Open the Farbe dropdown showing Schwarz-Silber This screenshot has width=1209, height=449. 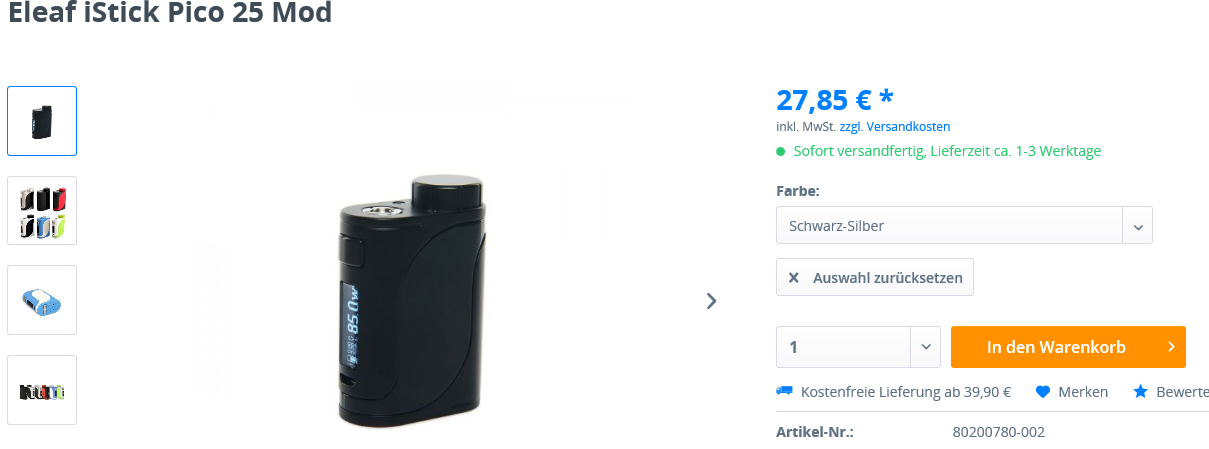tap(964, 225)
